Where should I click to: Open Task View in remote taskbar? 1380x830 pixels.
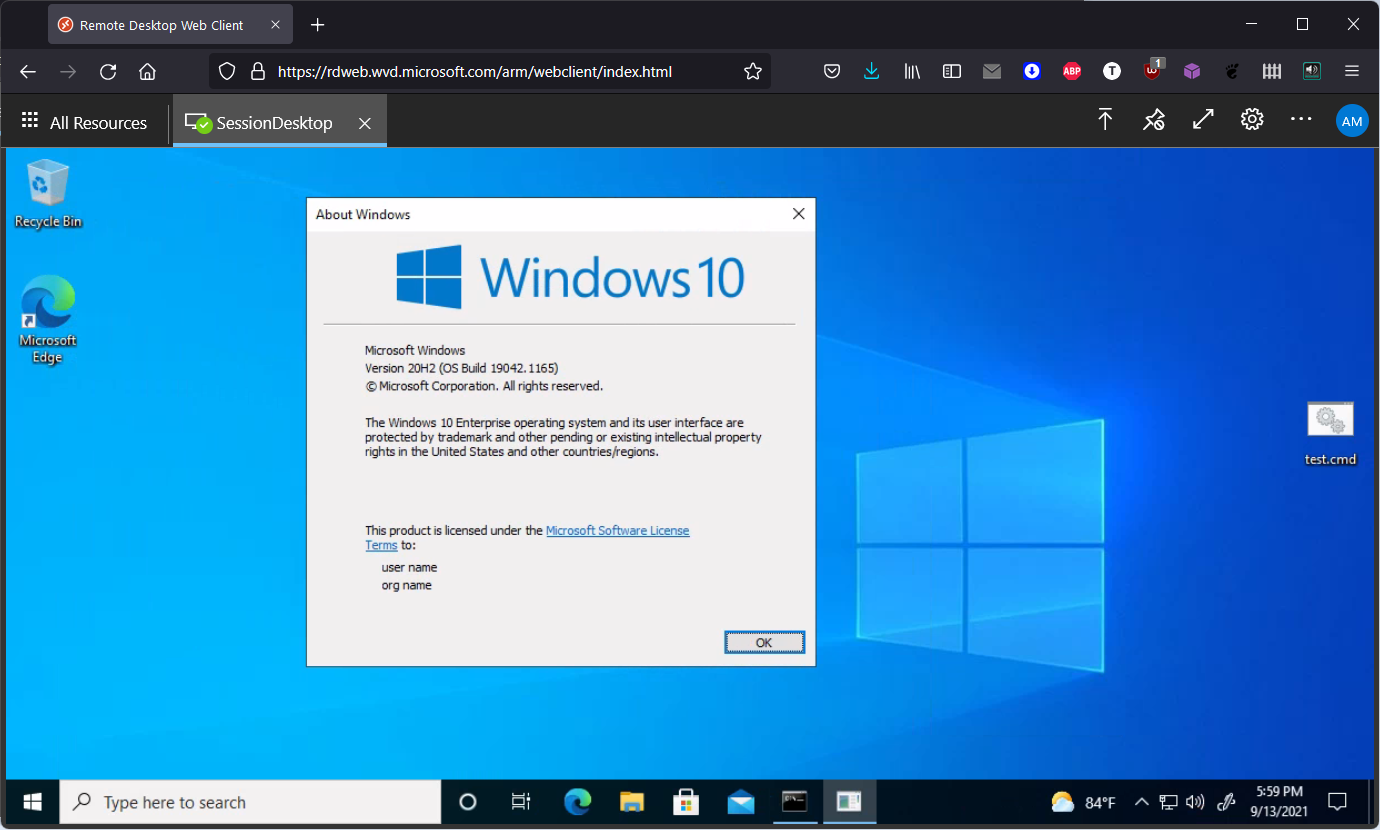tap(521, 802)
